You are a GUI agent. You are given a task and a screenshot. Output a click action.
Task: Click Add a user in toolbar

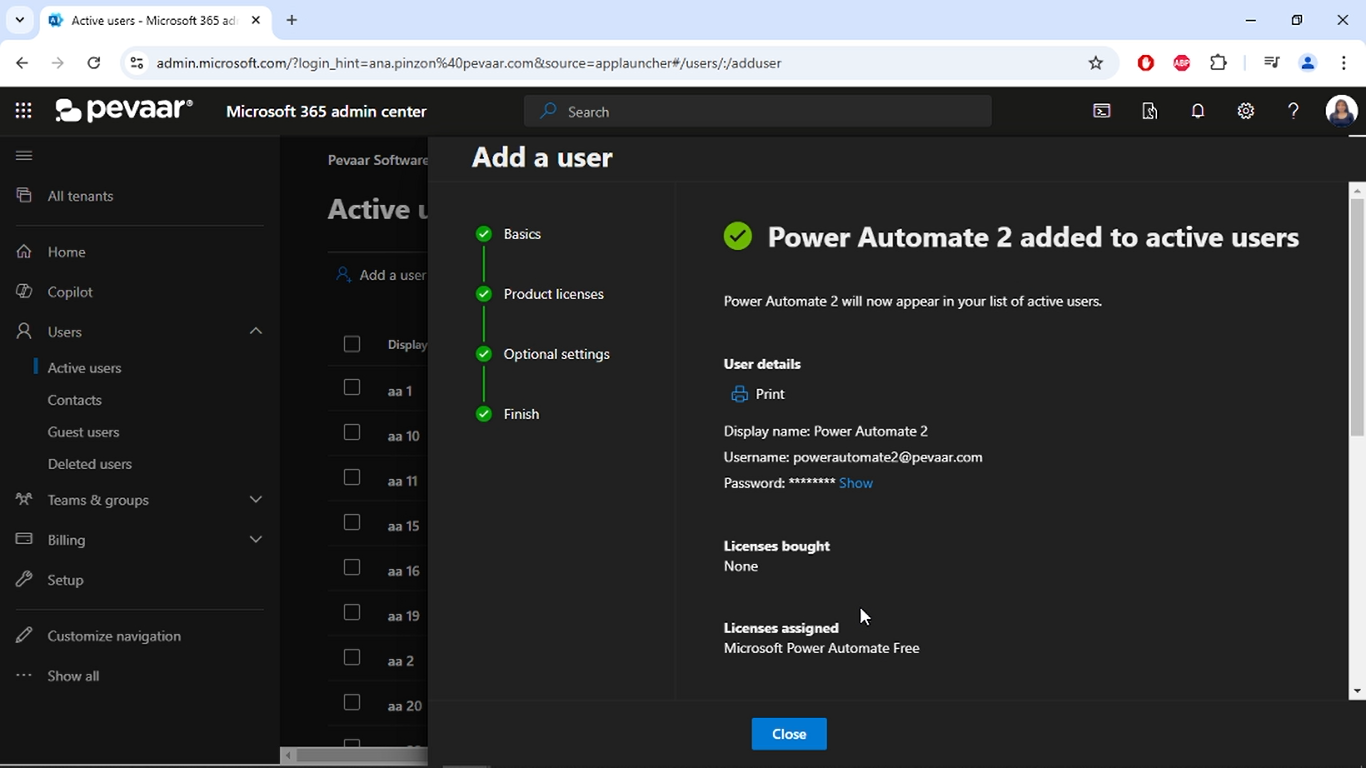[381, 275]
